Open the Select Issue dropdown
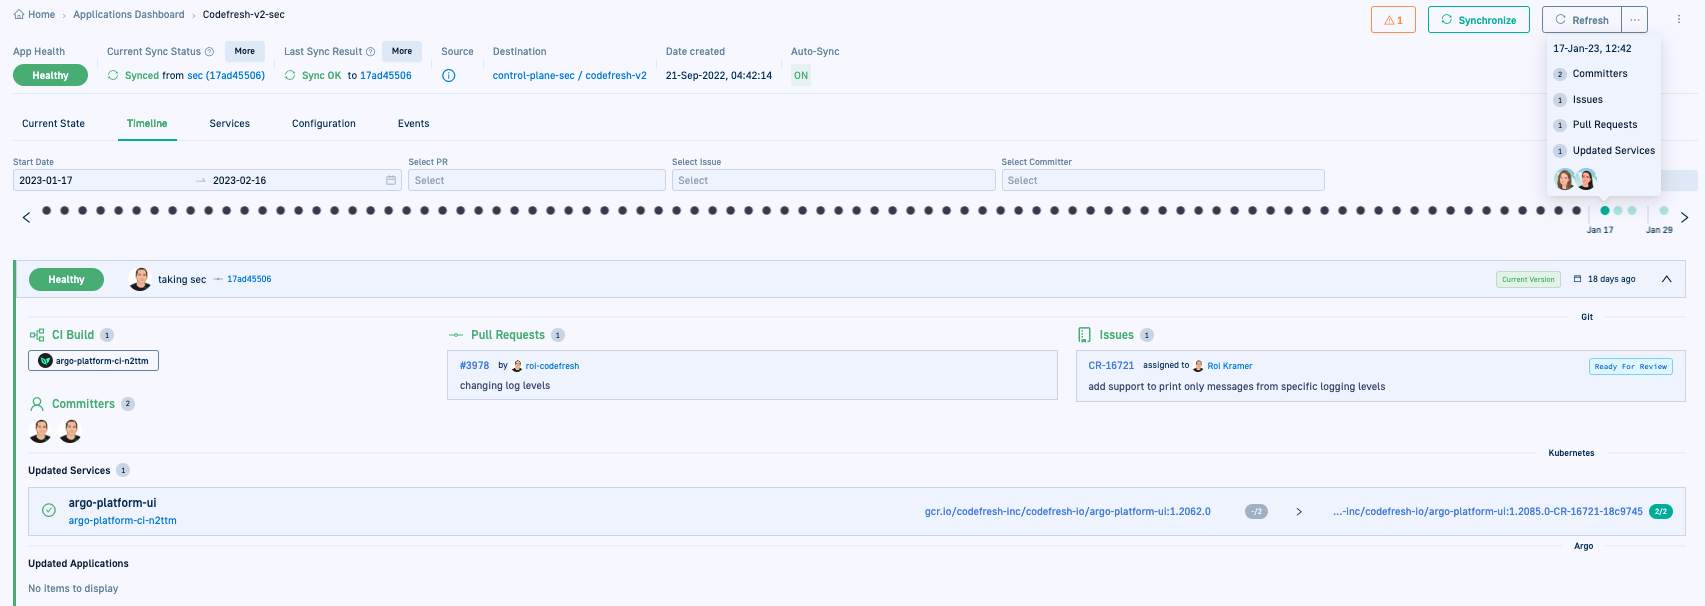 pyautogui.click(x=833, y=181)
